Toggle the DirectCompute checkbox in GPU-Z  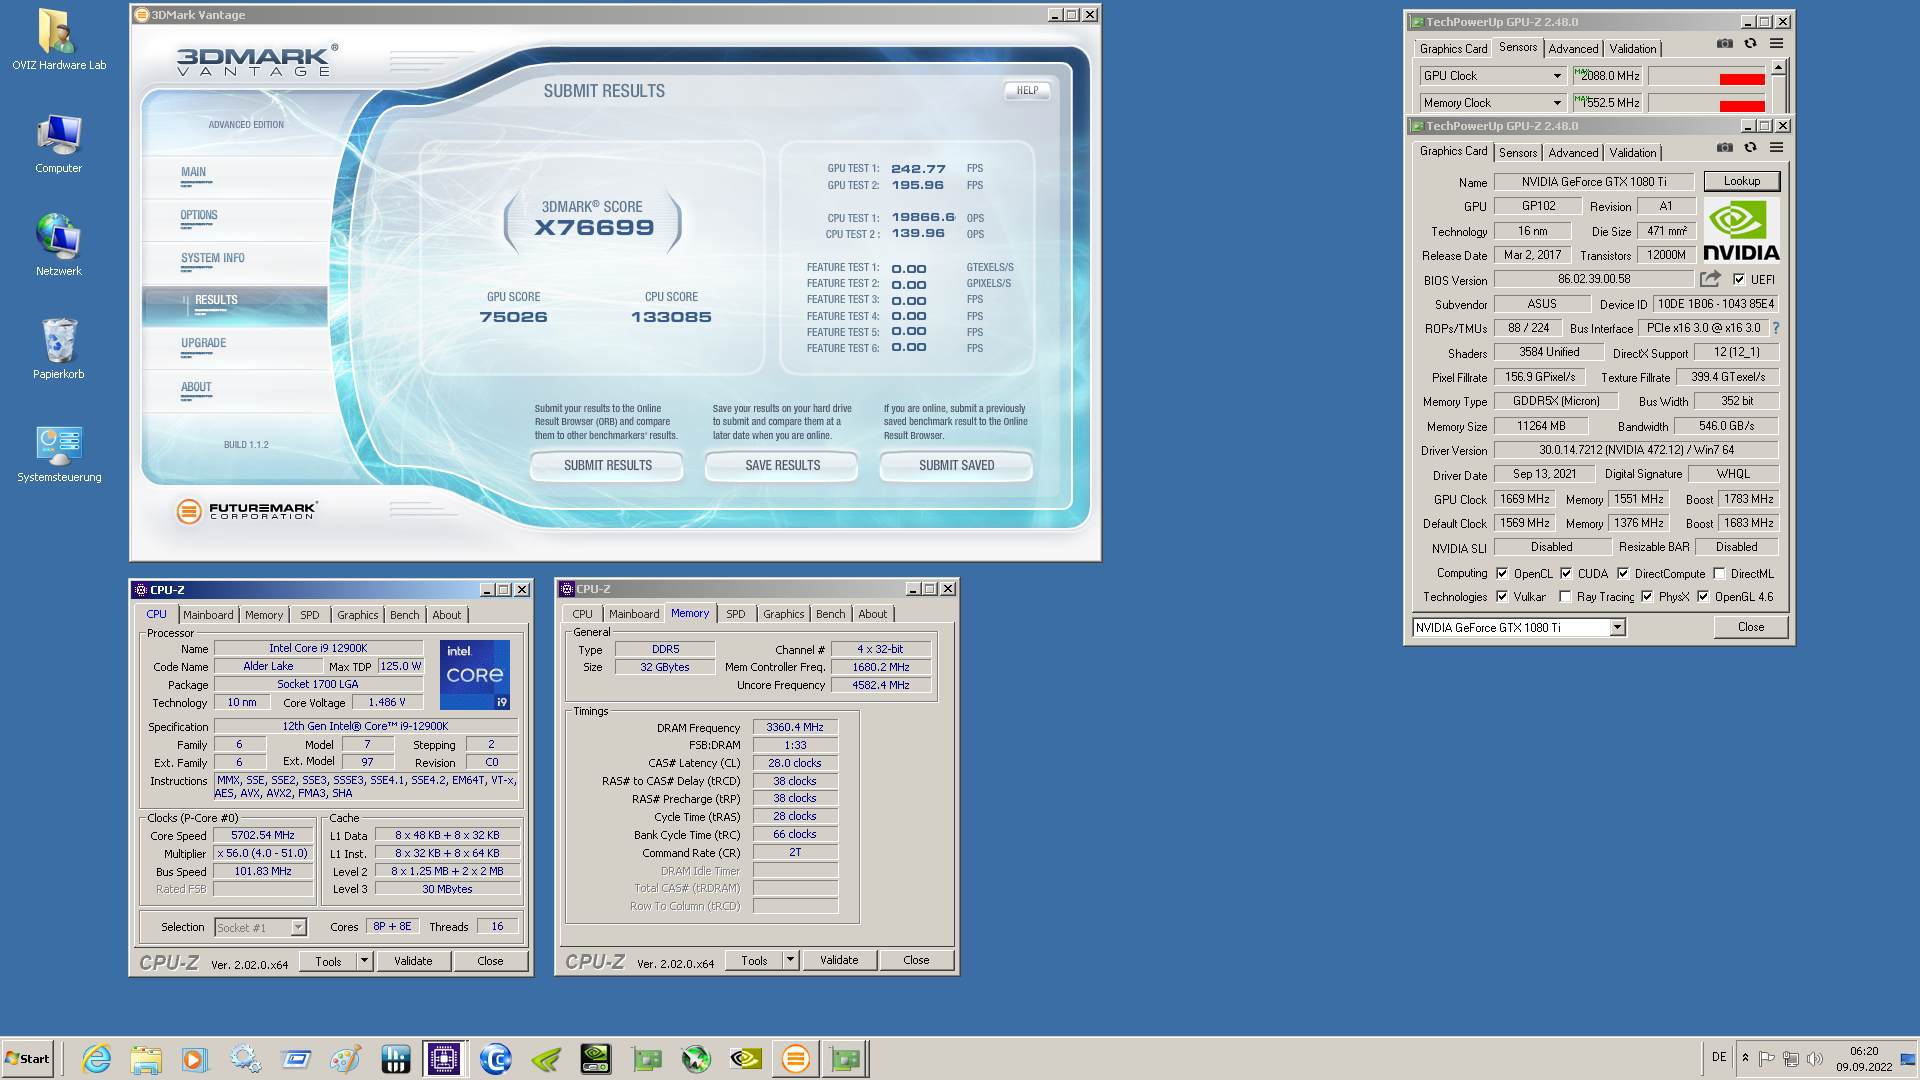tap(1623, 574)
